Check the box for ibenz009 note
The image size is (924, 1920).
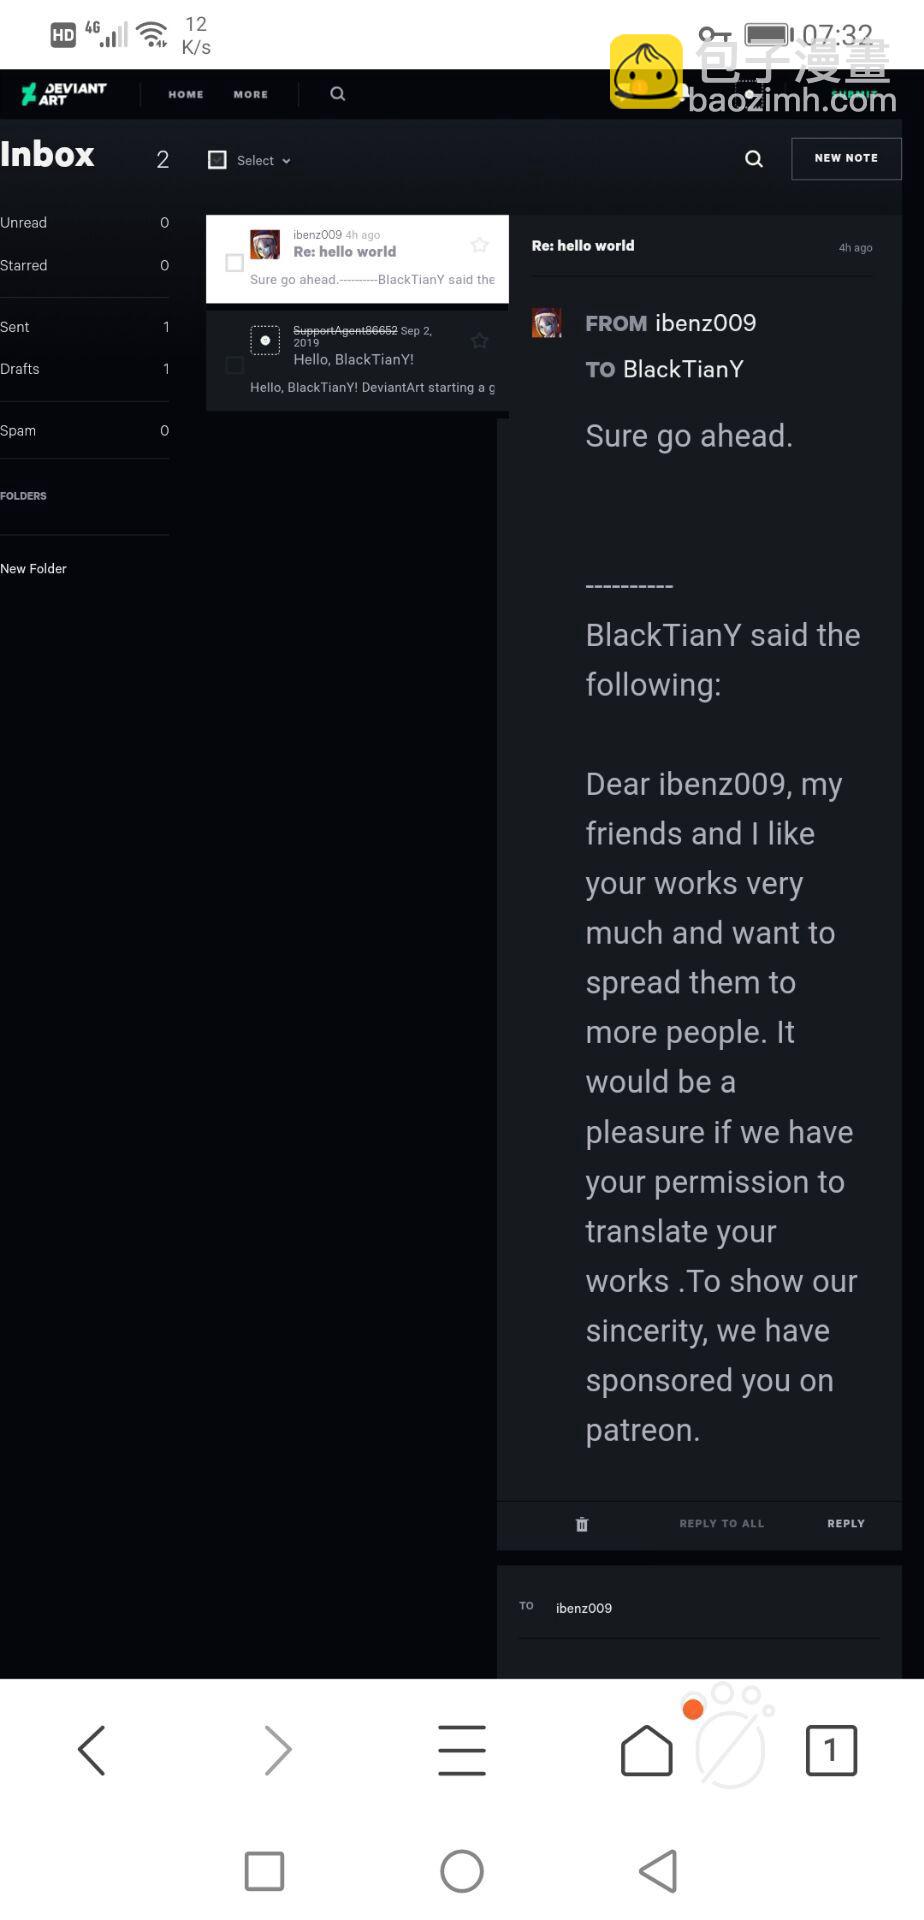point(235,263)
